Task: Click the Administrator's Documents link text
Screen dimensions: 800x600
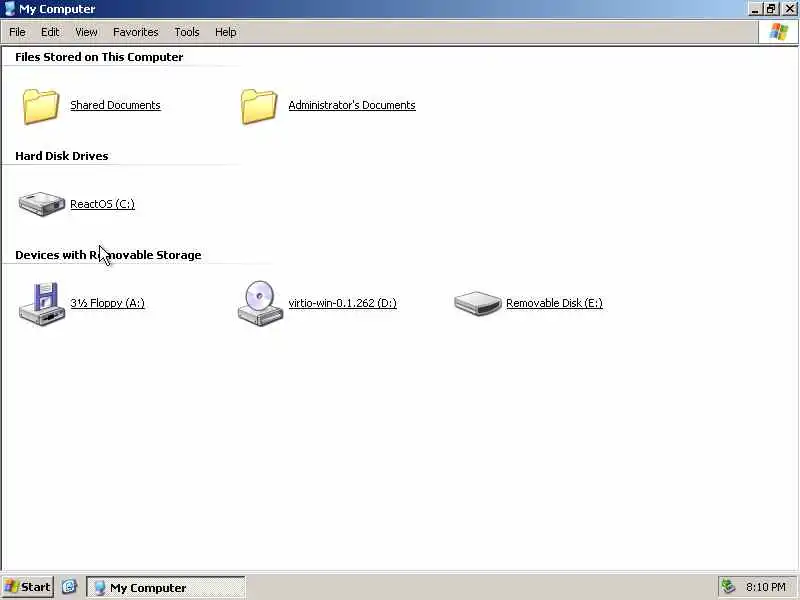Action: [x=352, y=105]
